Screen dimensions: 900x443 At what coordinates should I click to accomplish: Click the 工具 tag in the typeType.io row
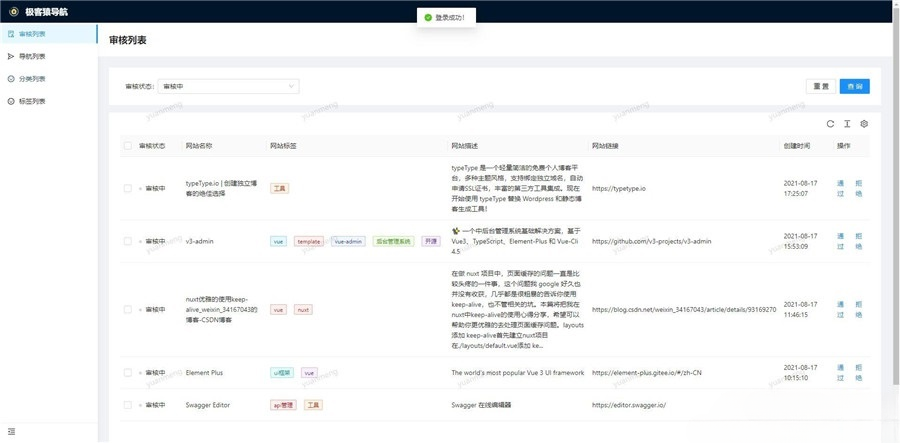pos(280,188)
